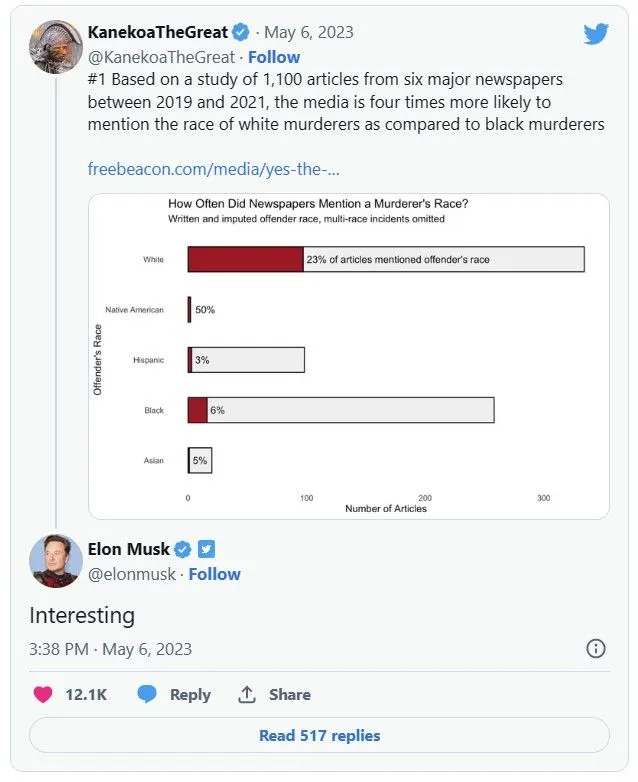Viewport: 638px width, 782px height.
Task: Read 517 replies
Action: click(x=319, y=735)
